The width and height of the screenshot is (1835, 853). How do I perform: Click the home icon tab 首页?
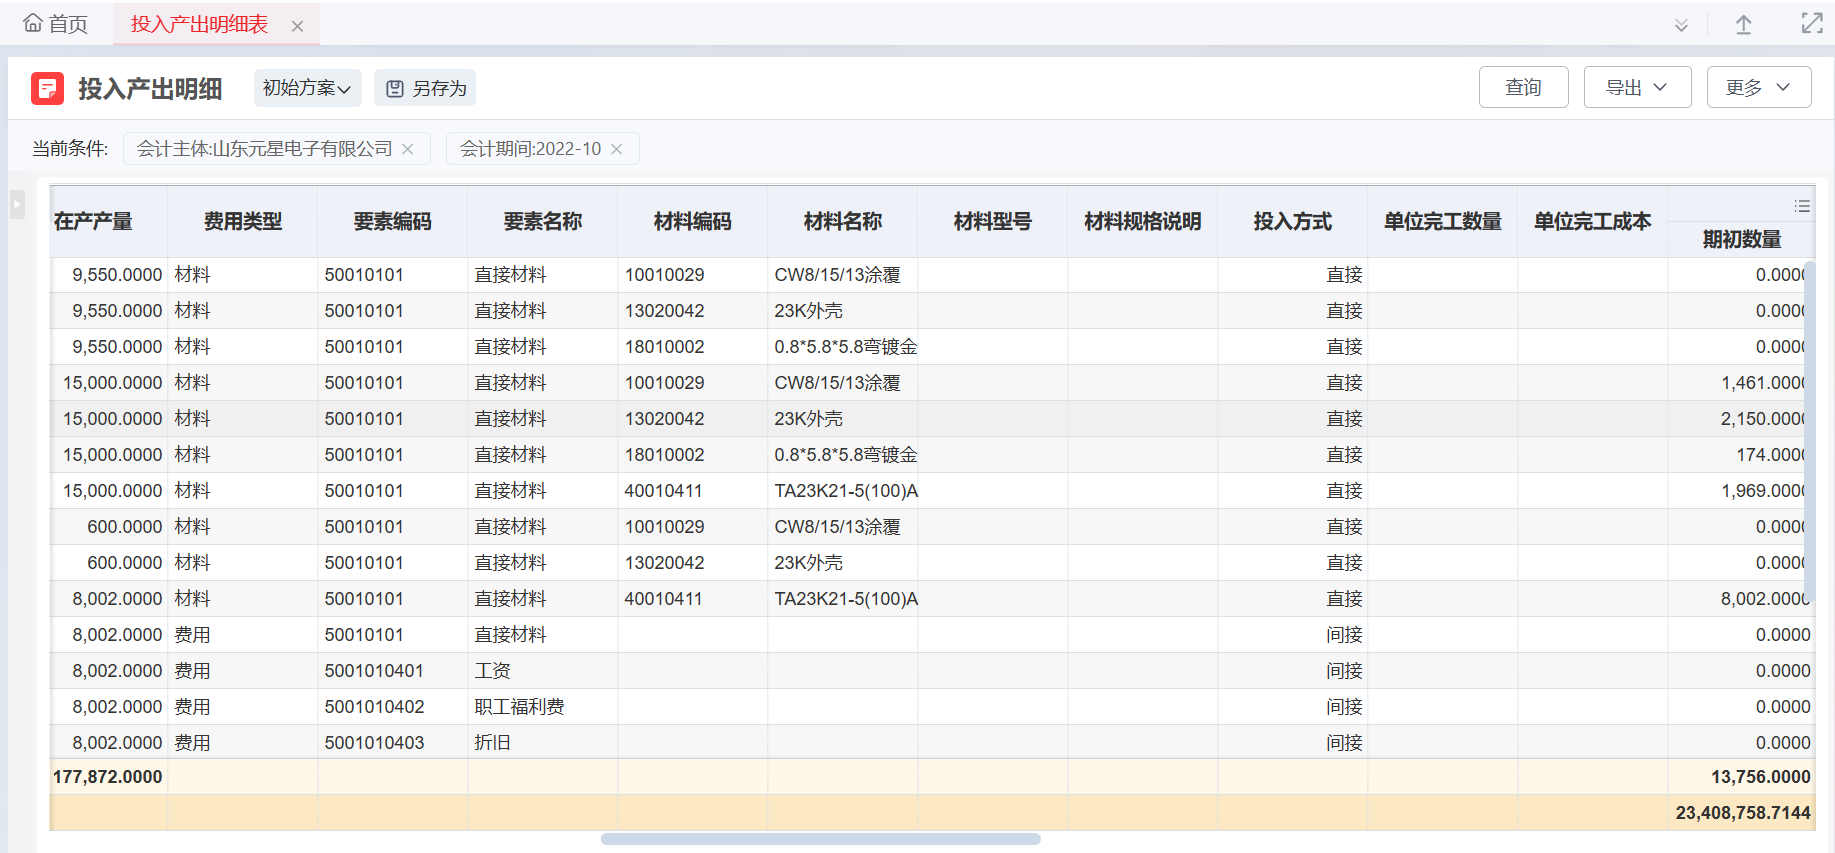click(x=55, y=24)
